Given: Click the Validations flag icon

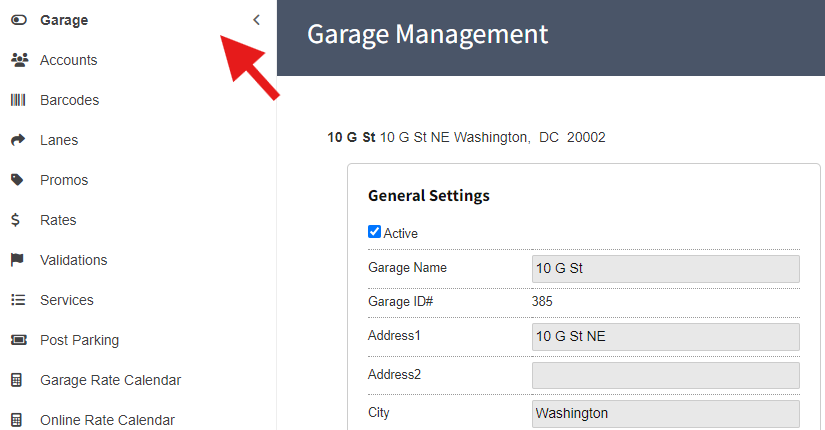Looking at the screenshot, I should 17,260.
